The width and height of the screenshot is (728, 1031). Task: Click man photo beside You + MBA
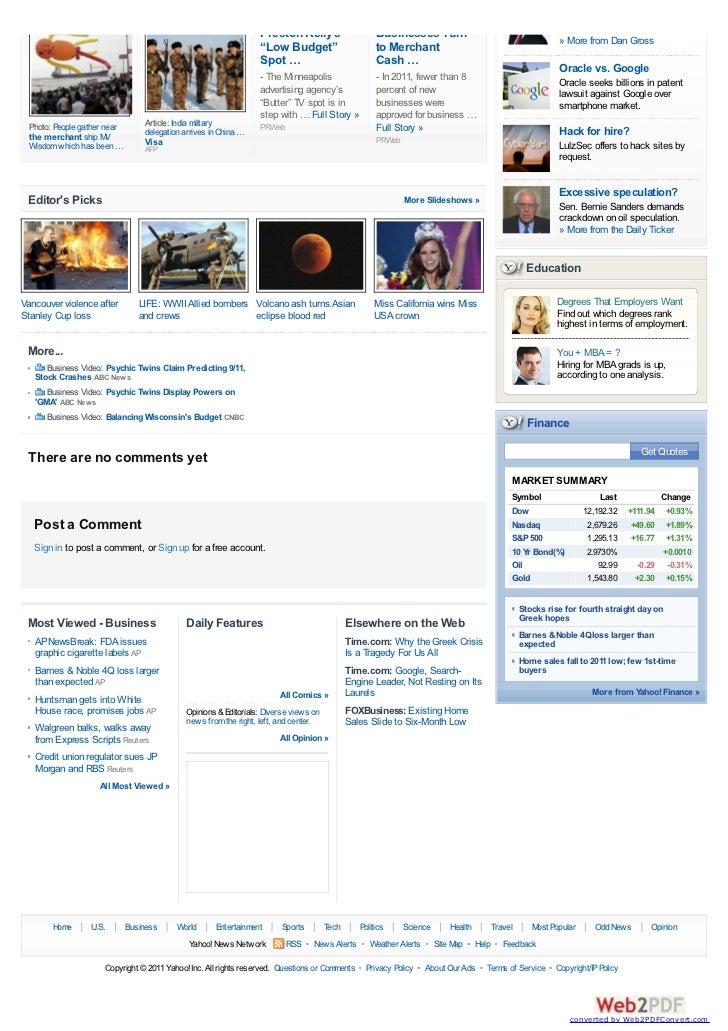[x=531, y=366]
